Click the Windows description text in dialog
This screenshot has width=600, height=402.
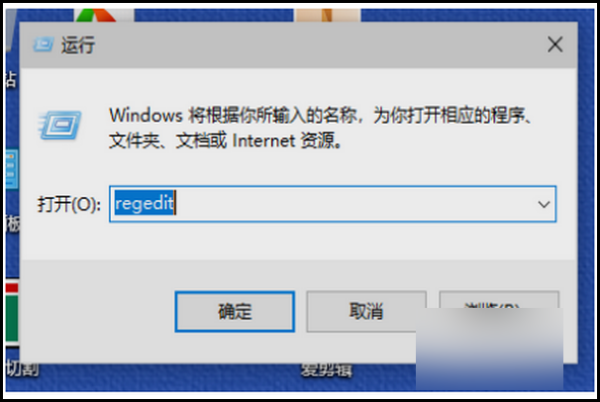pos(320,128)
